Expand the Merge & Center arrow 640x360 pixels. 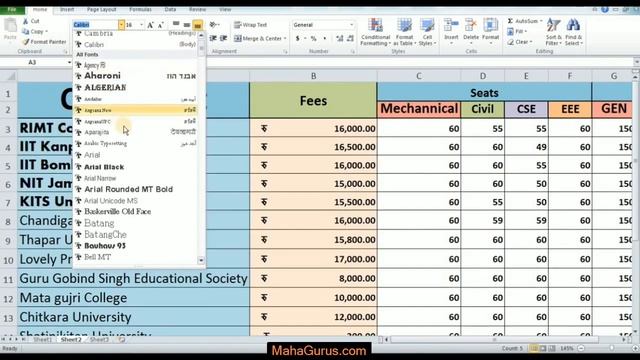[285, 38]
